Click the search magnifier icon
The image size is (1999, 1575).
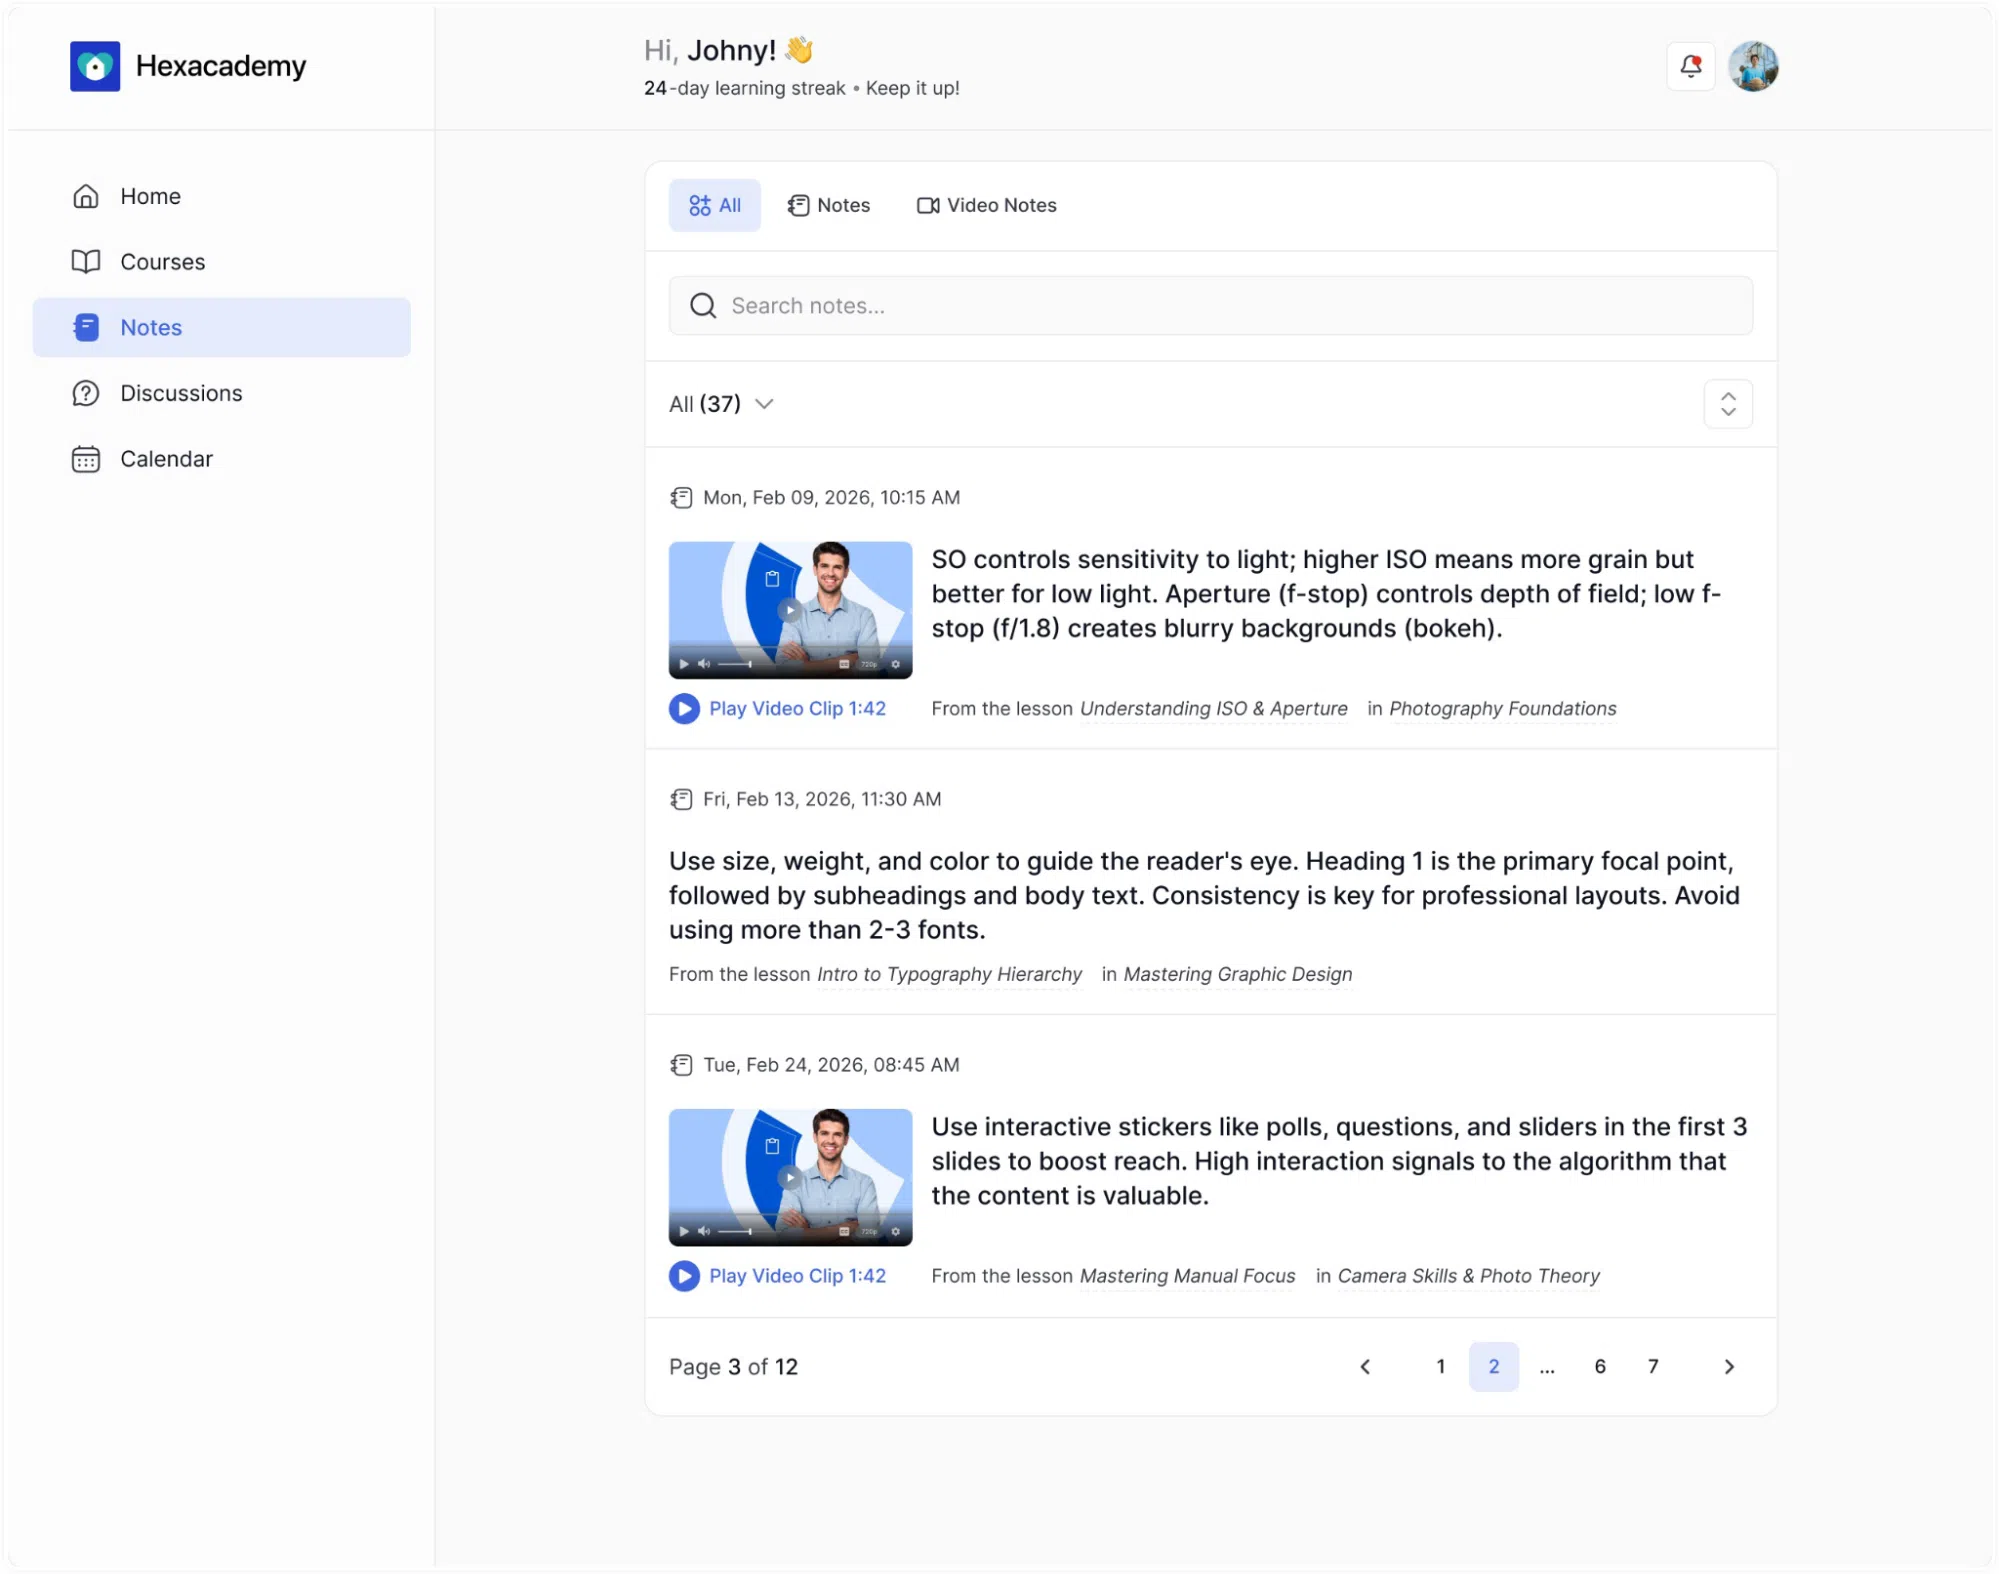click(703, 306)
